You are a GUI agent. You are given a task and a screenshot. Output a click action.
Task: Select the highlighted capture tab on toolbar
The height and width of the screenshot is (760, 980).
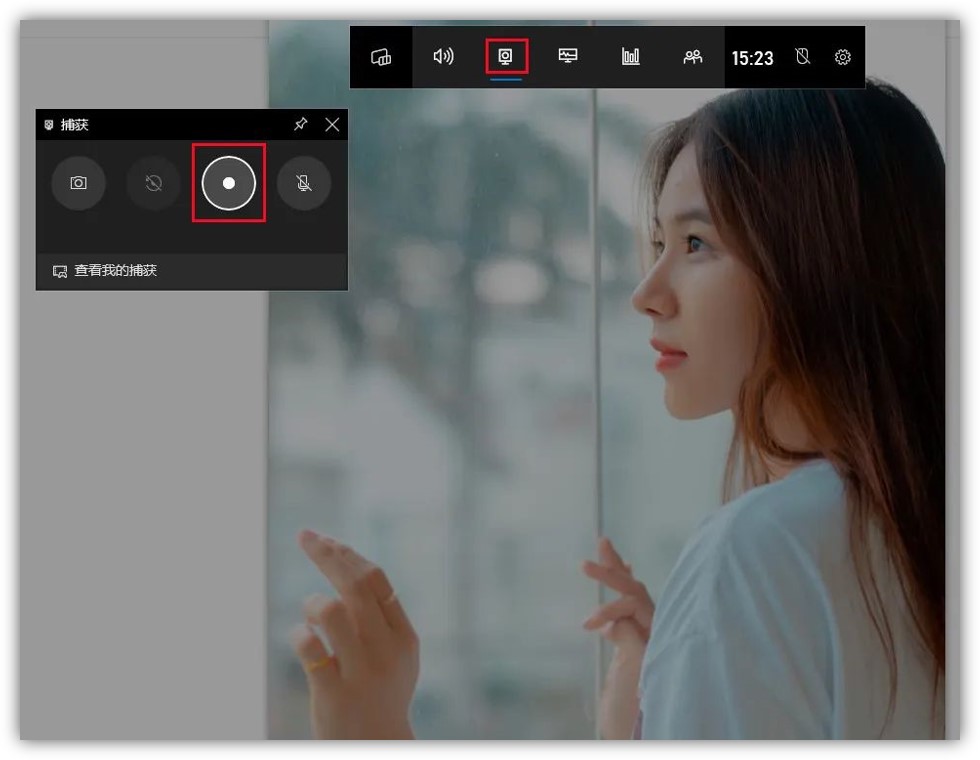(x=506, y=57)
